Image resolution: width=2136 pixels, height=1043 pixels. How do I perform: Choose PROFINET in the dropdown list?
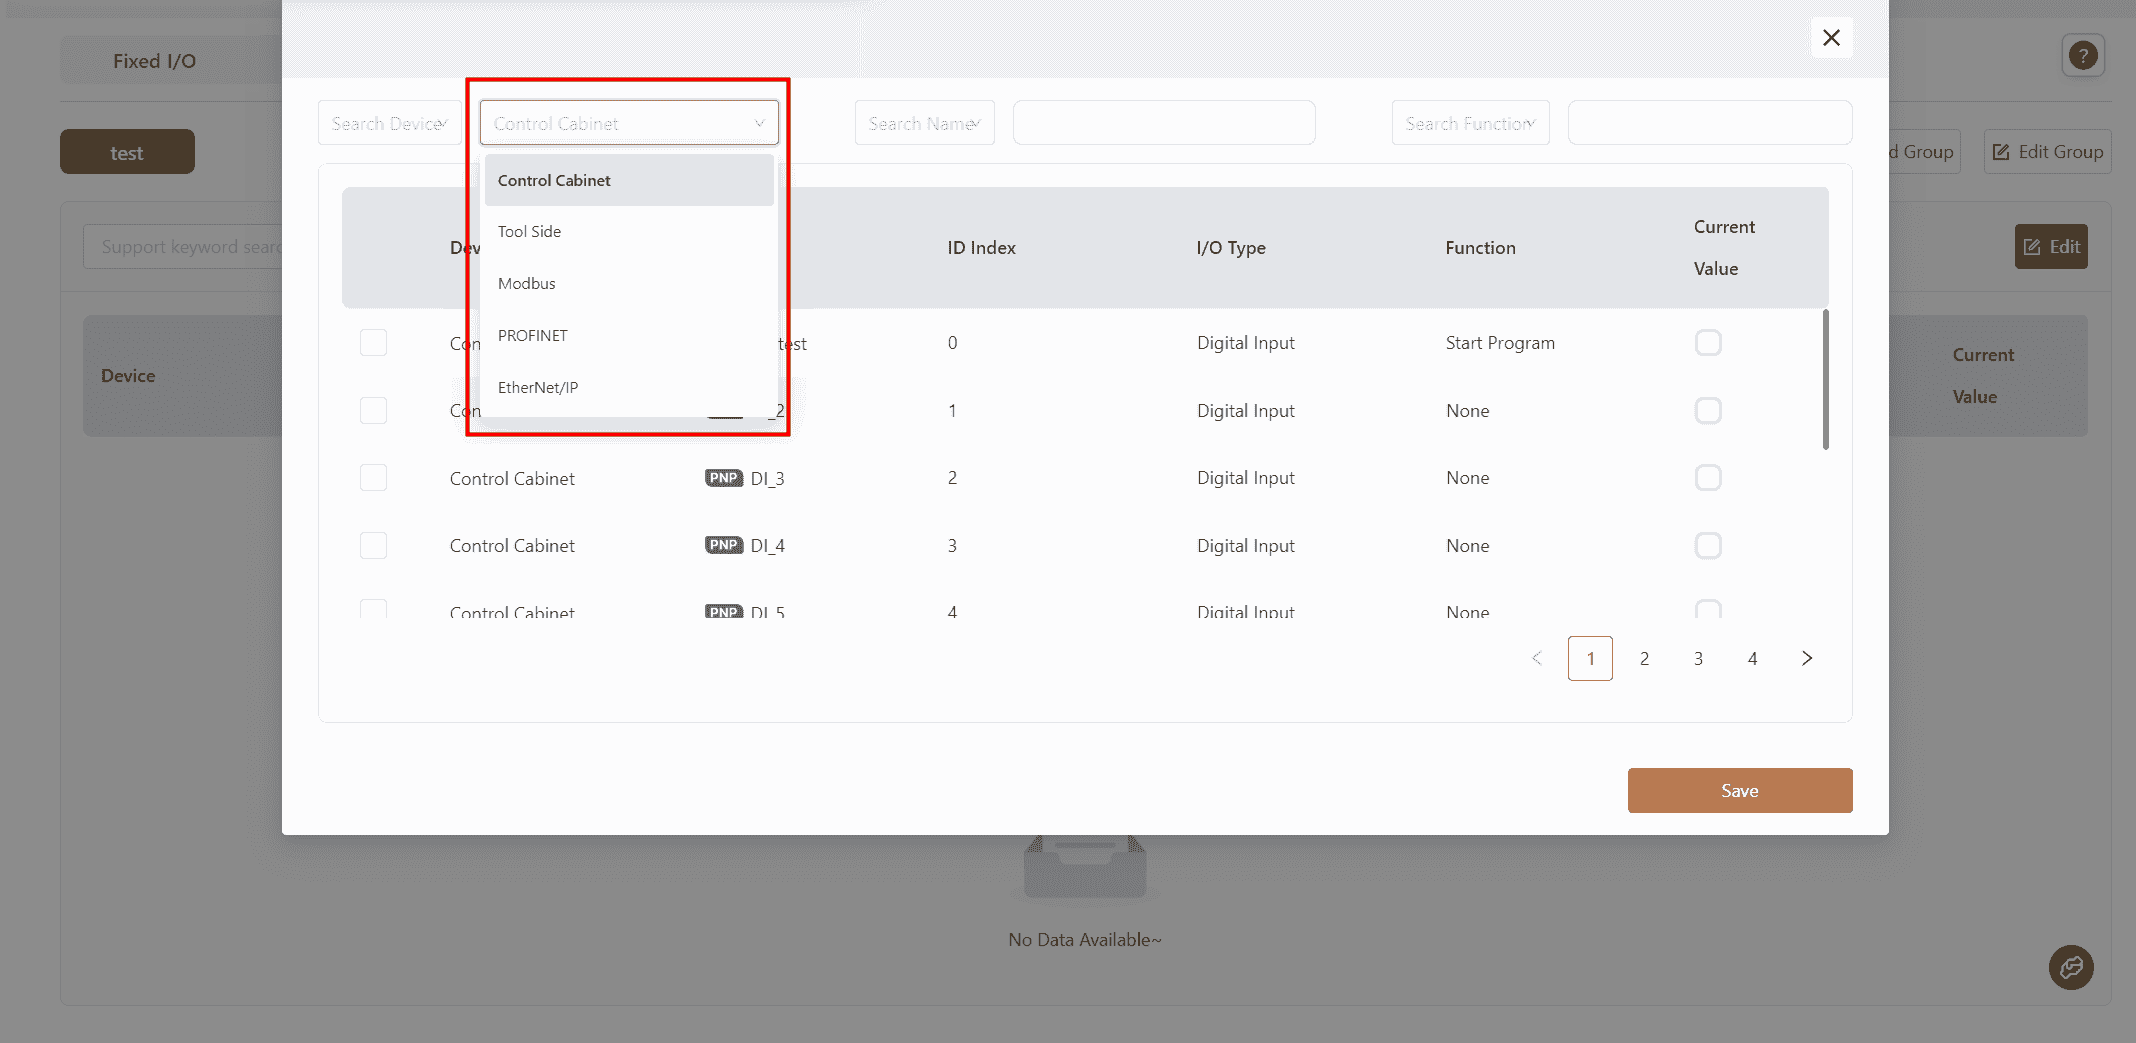point(533,336)
